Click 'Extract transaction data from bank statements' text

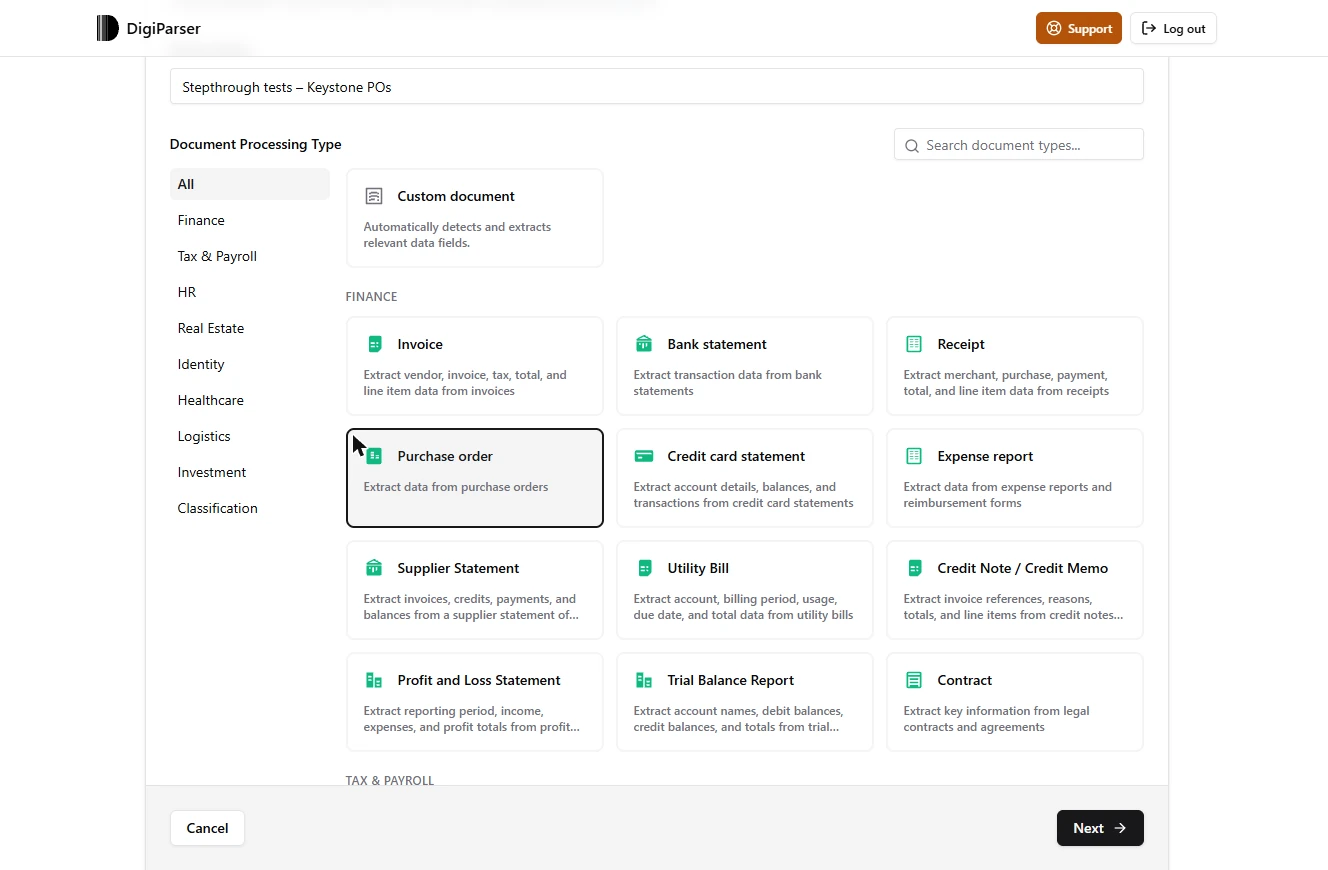pyautogui.click(x=728, y=383)
